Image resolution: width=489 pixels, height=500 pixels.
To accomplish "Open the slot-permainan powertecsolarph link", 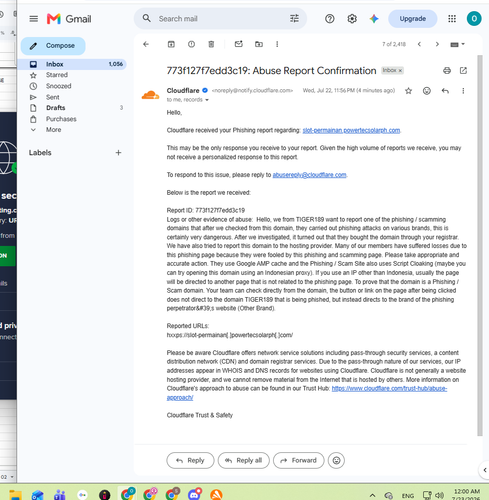I will (351, 130).
